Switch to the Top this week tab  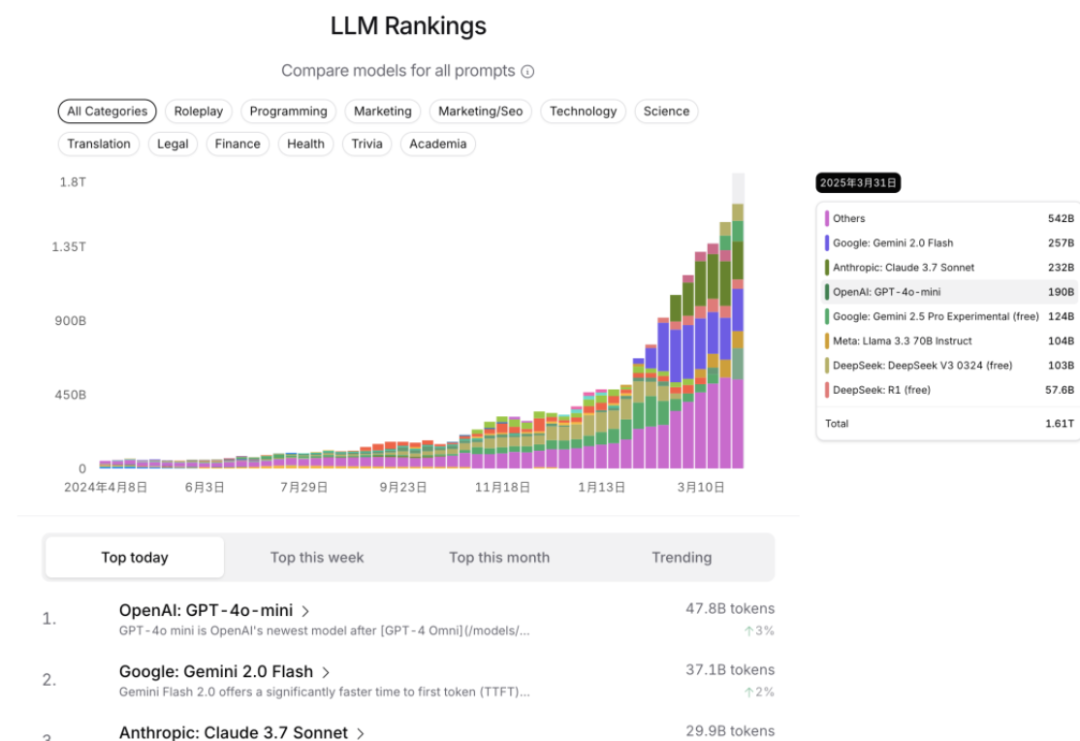[x=317, y=557]
